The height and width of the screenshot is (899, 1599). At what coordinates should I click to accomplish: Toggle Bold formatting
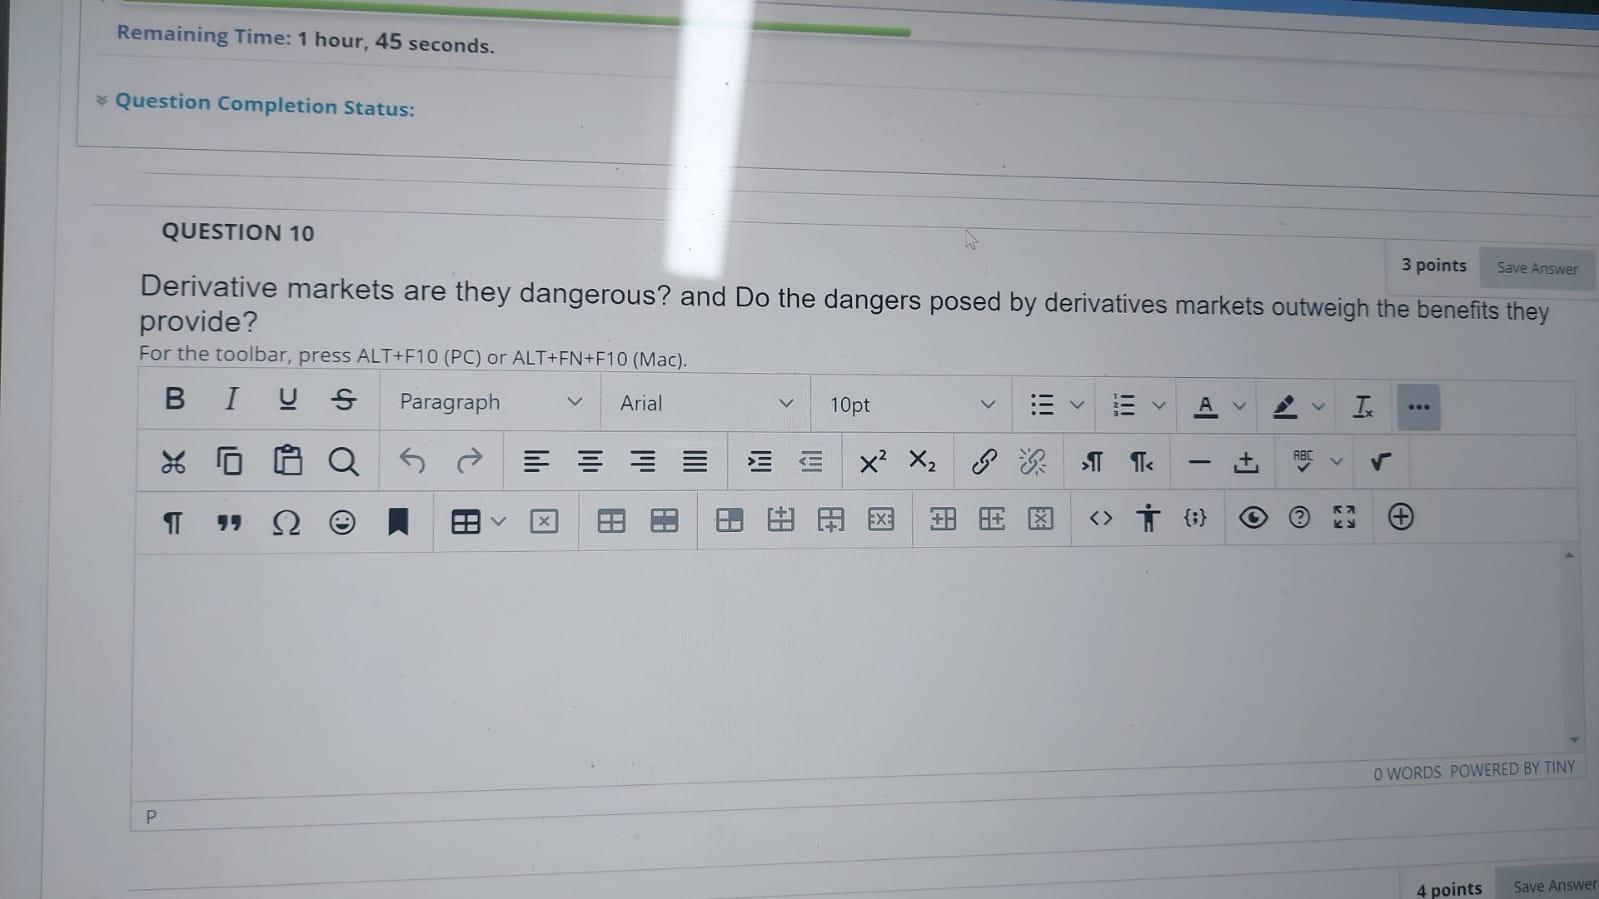174,398
